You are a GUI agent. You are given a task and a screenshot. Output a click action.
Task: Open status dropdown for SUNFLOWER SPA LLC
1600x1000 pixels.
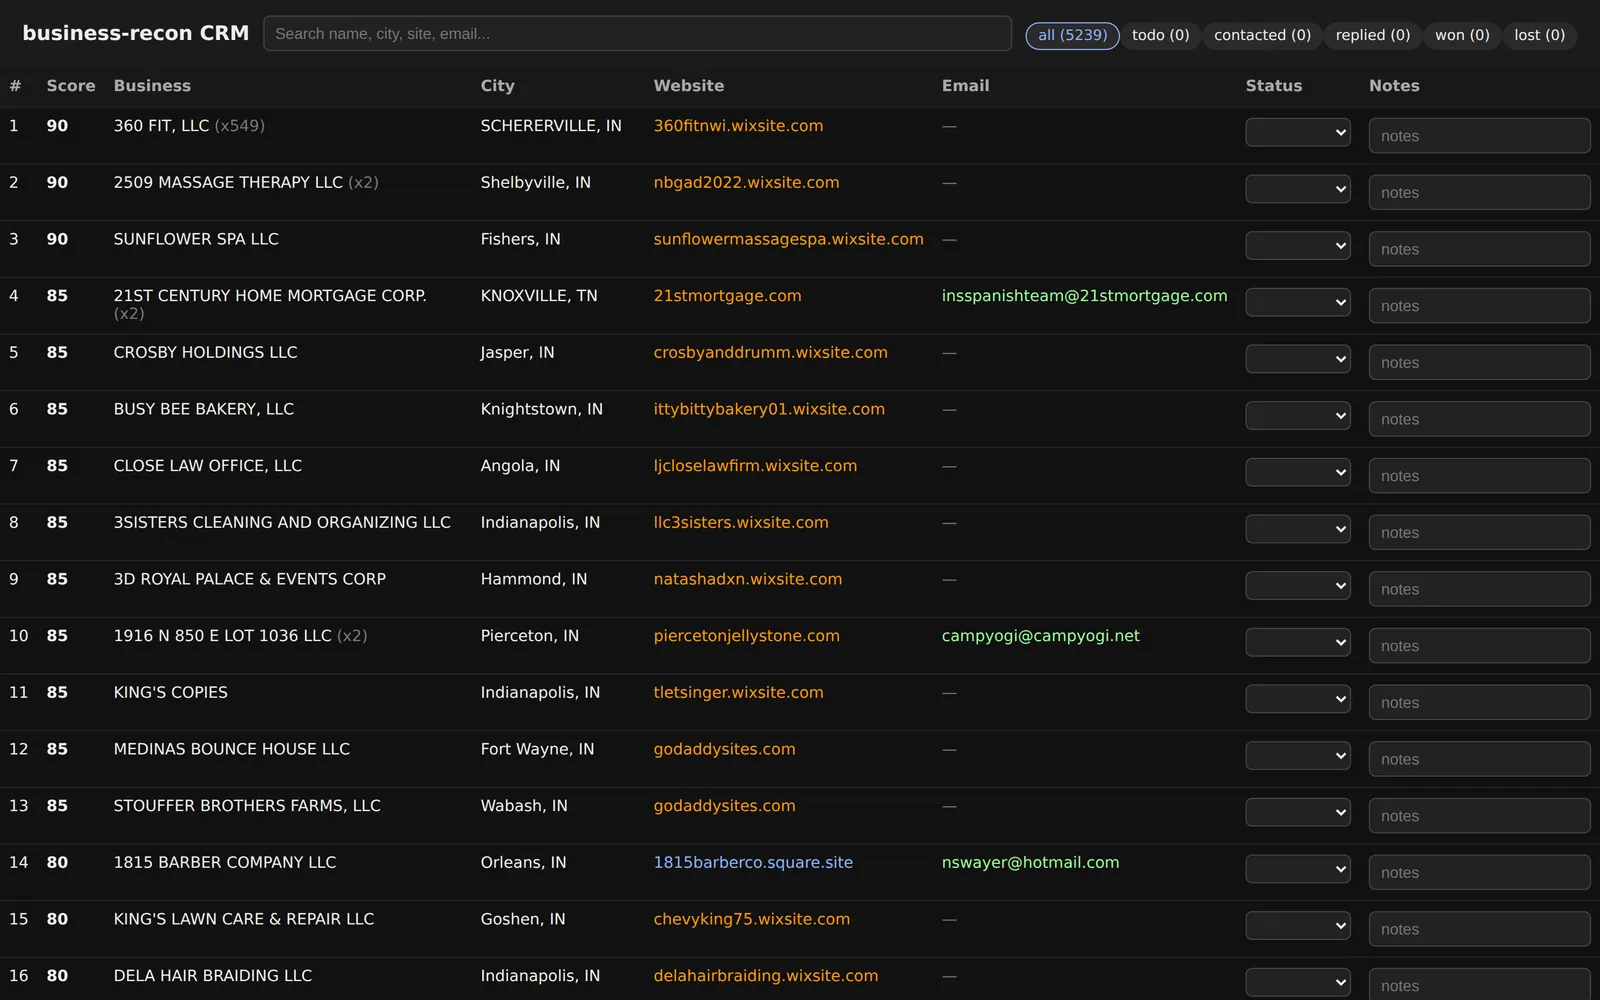tap(1298, 246)
